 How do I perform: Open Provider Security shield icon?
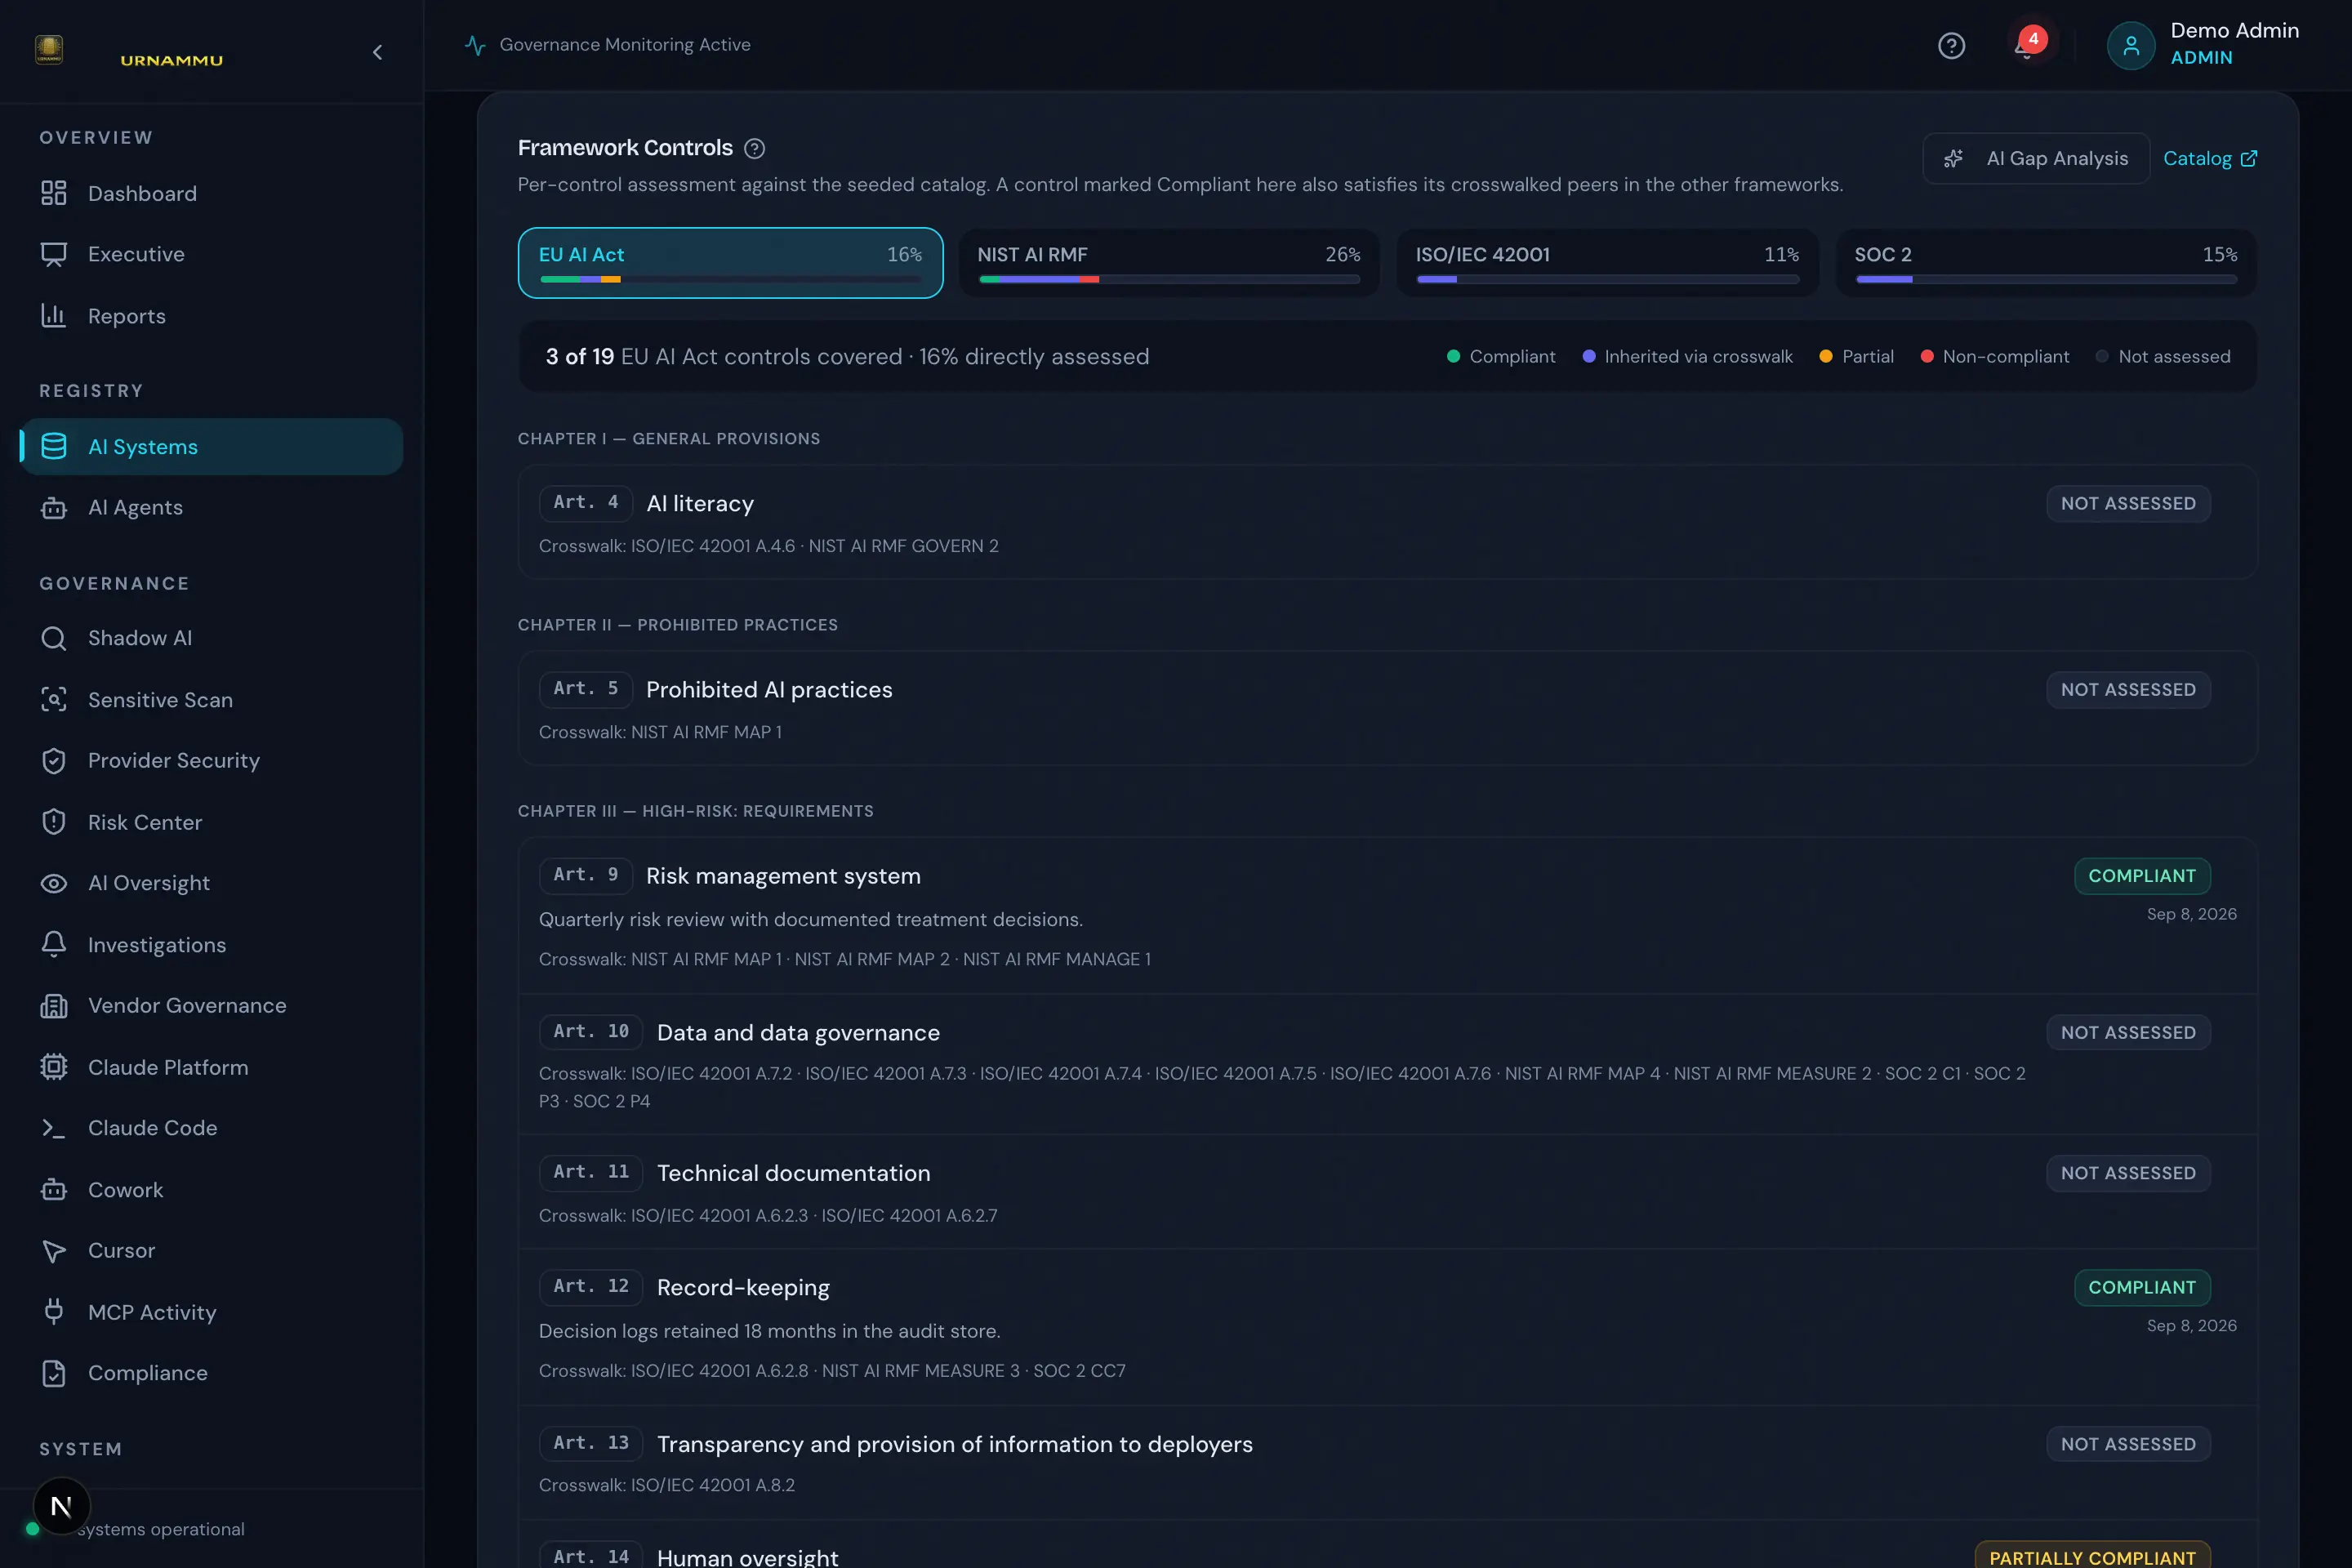(x=54, y=761)
